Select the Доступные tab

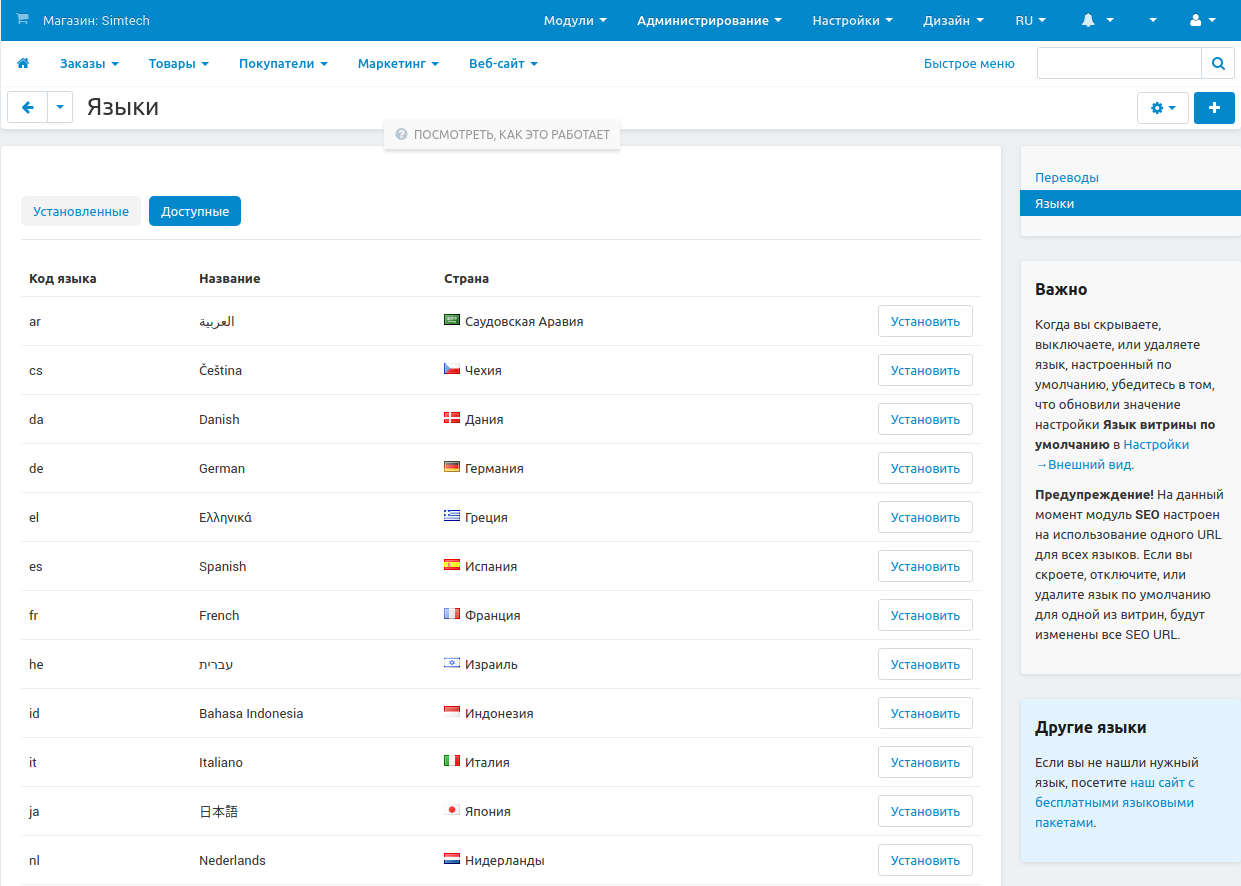pyautogui.click(x=195, y=211)
